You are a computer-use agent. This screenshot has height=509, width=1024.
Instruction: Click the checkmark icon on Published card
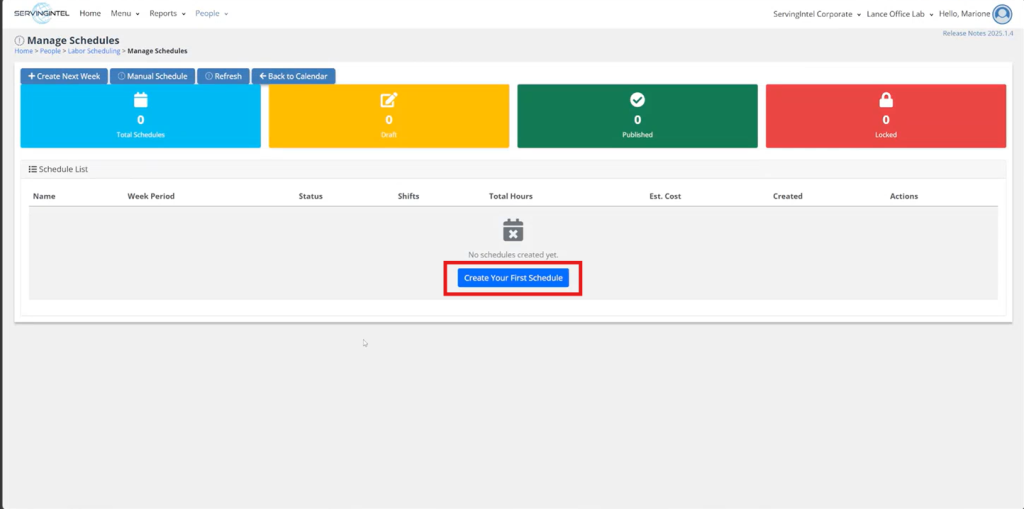[637, 100]
